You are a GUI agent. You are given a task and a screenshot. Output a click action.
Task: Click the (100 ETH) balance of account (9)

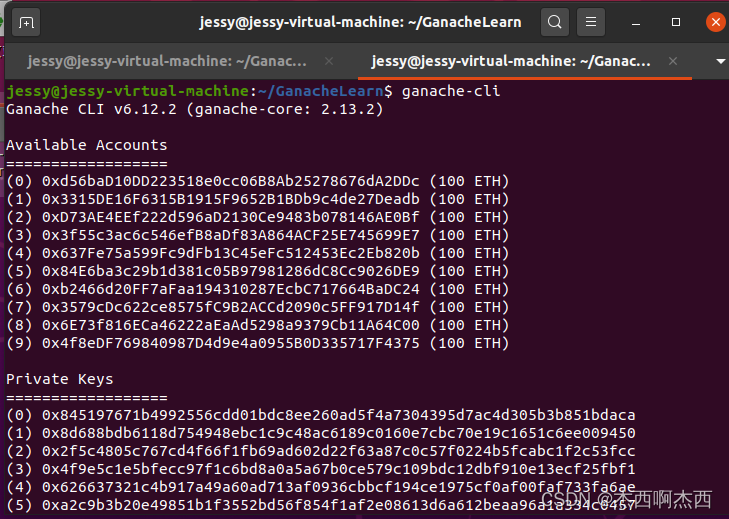pyautogui.click(x=469, y=343)
